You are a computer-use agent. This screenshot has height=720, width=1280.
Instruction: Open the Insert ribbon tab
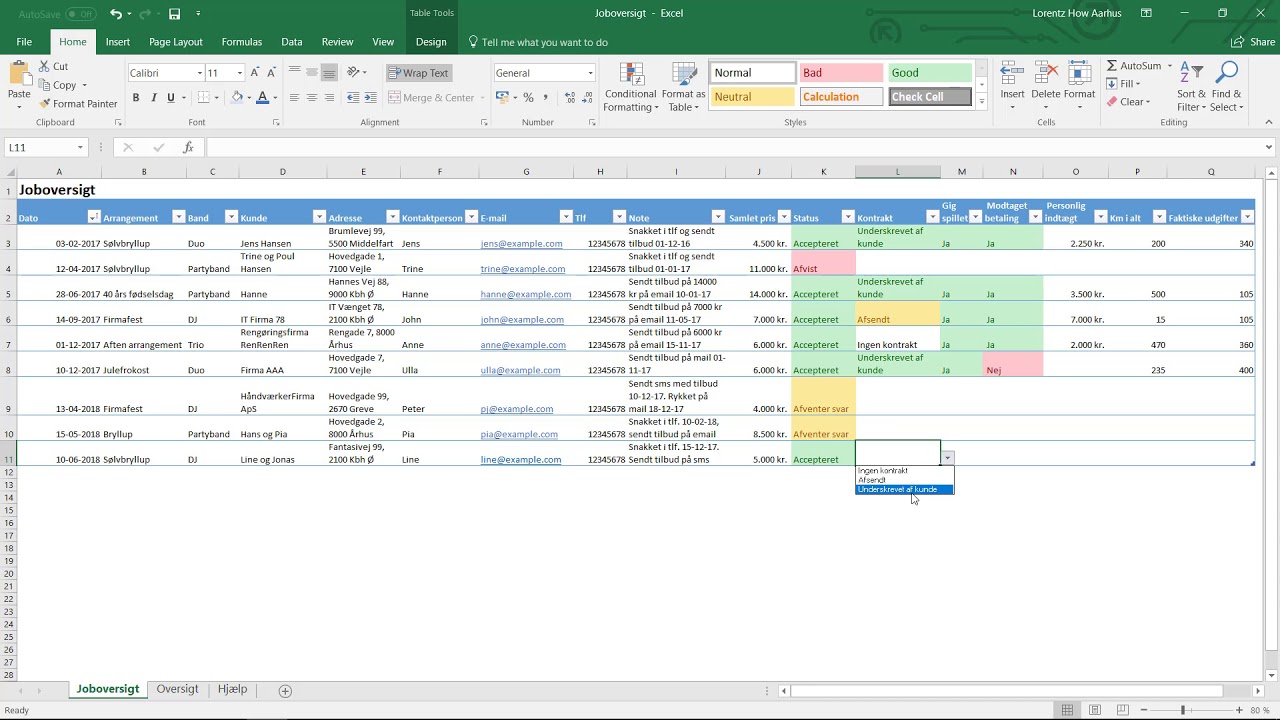[x=118, y=42]
